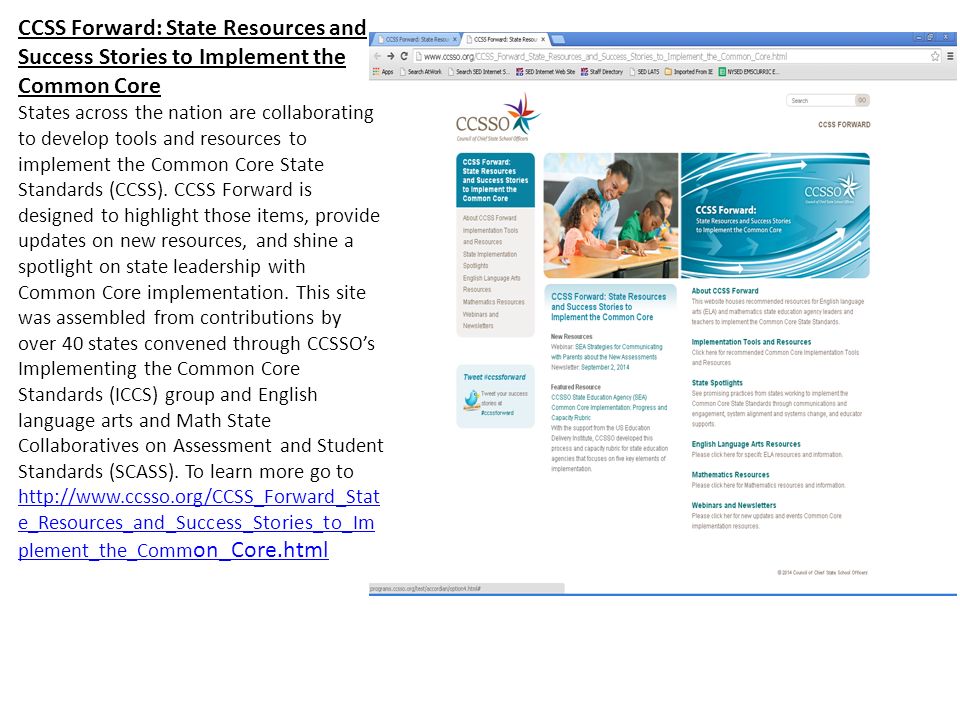Click English Language Arts Resources heading in main content
960x720 pixels.
click(746, 444)
